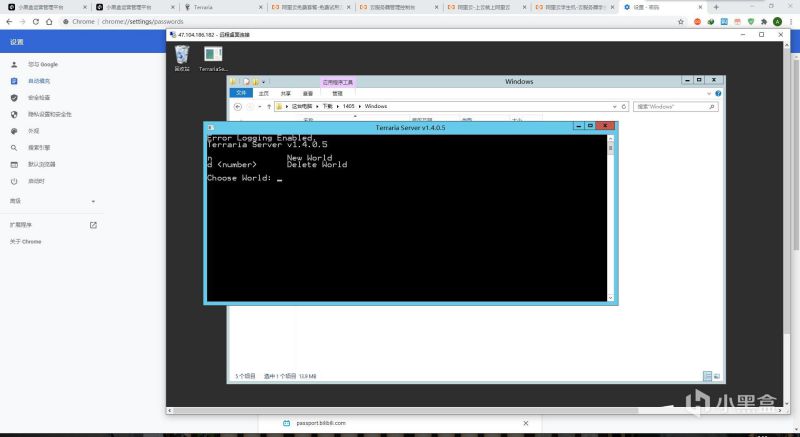800x437 pixels.
Task: Open the Recycle Bin icon on remote desktop
Action: (x=182, y=58)
